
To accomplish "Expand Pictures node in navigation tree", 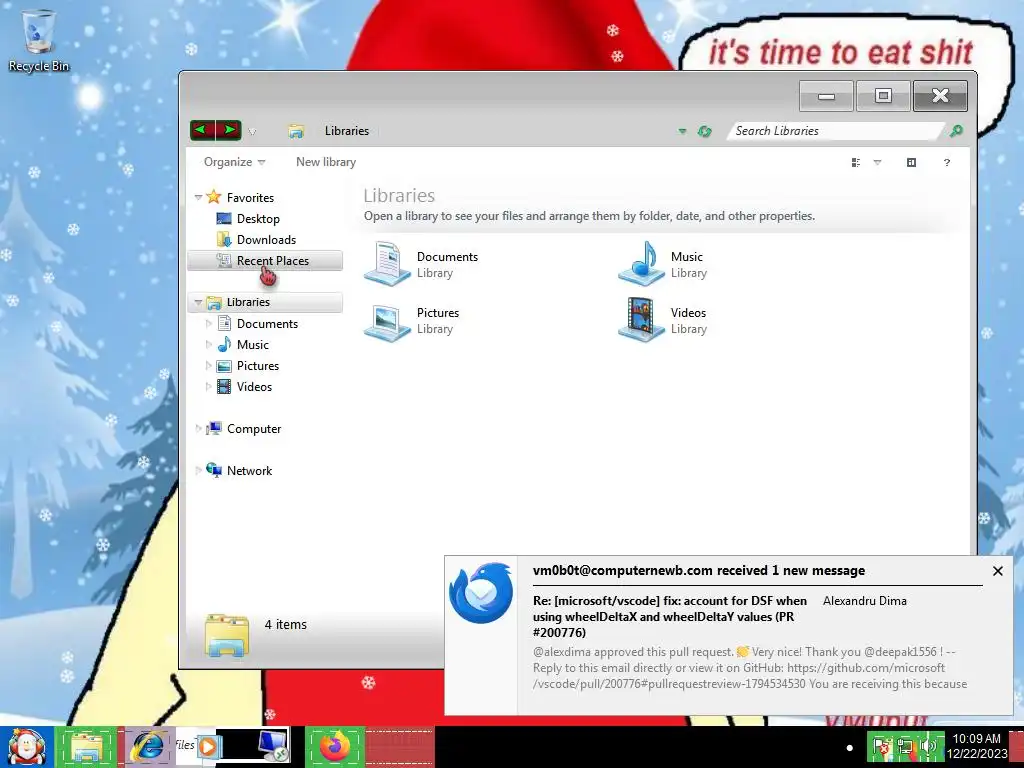I will coord(208,365).
